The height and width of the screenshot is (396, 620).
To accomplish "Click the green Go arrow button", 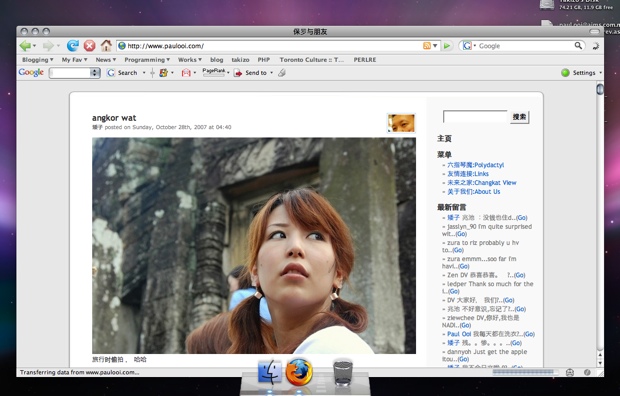I will pyautogui.click(x=447, y=46).
